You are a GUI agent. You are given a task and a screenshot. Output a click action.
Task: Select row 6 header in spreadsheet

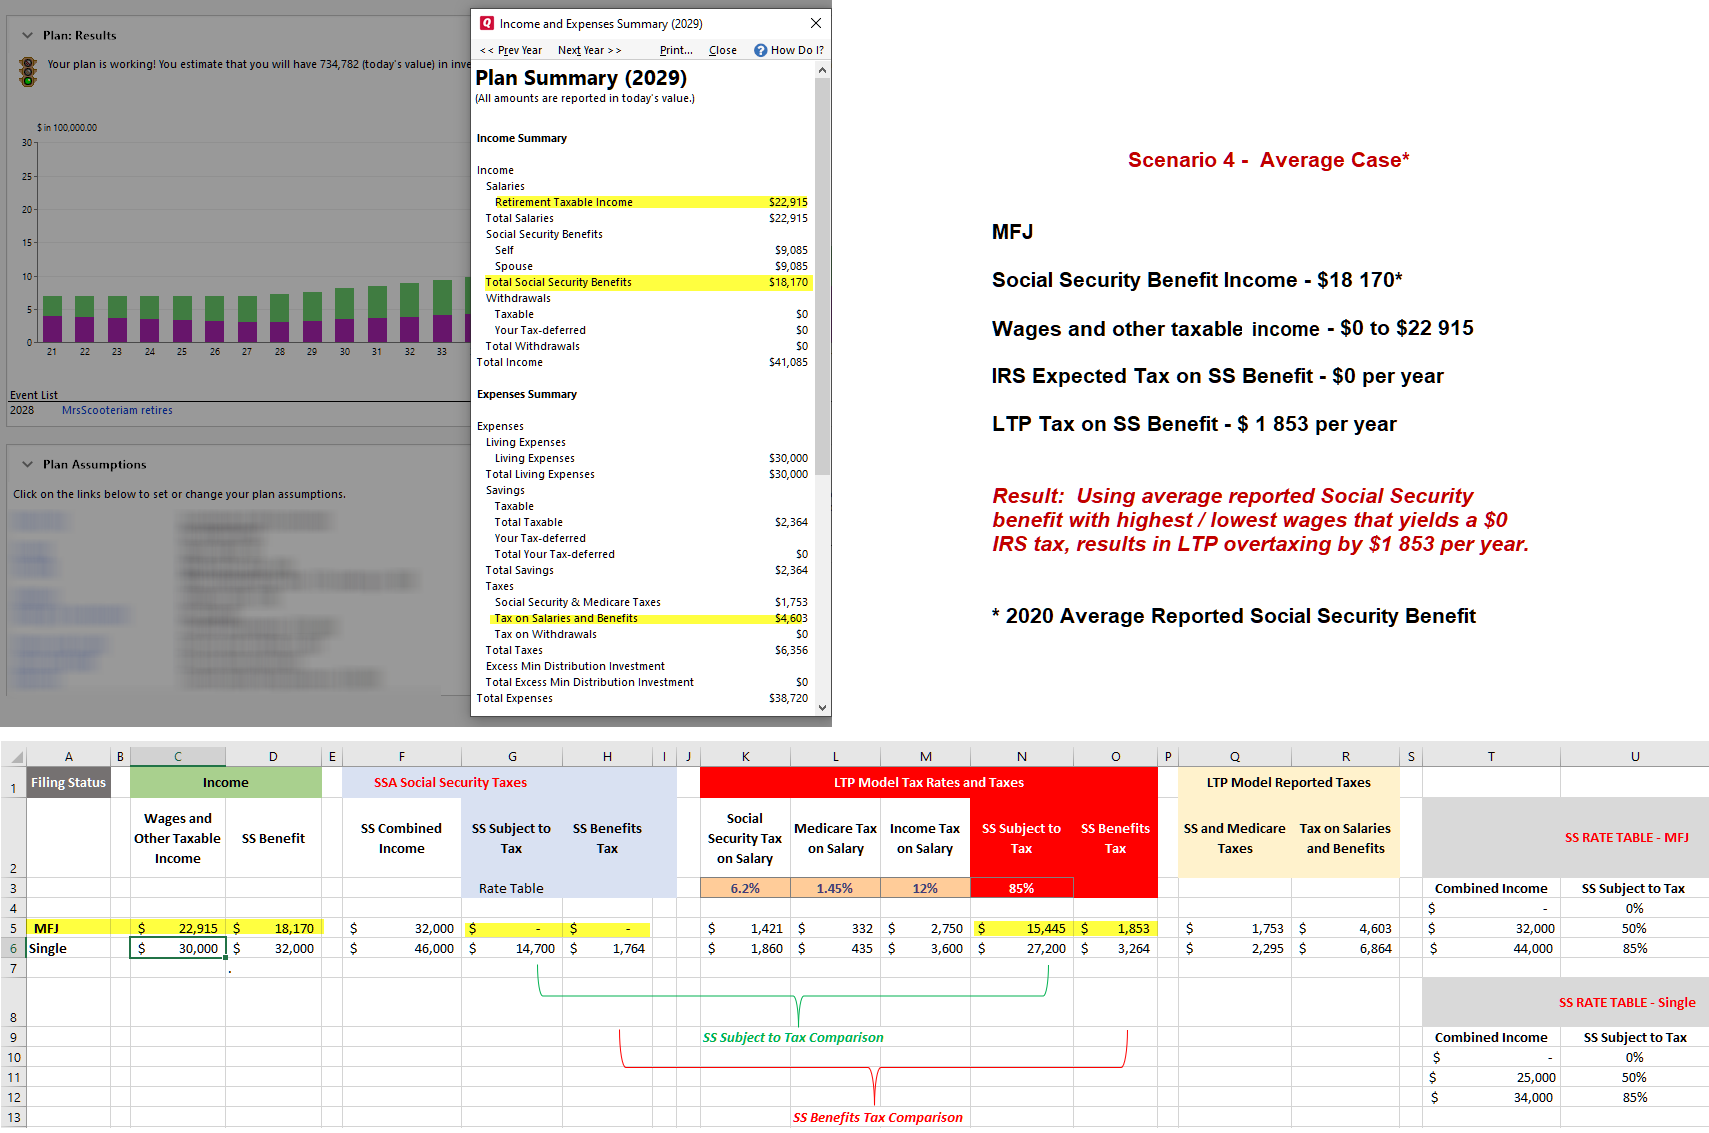pyautogui.click(x=13, y=948)
